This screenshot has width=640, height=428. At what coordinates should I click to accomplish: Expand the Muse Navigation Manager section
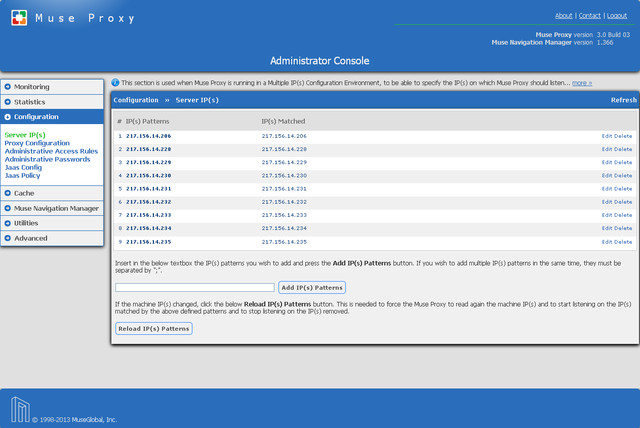pos(52,208)
